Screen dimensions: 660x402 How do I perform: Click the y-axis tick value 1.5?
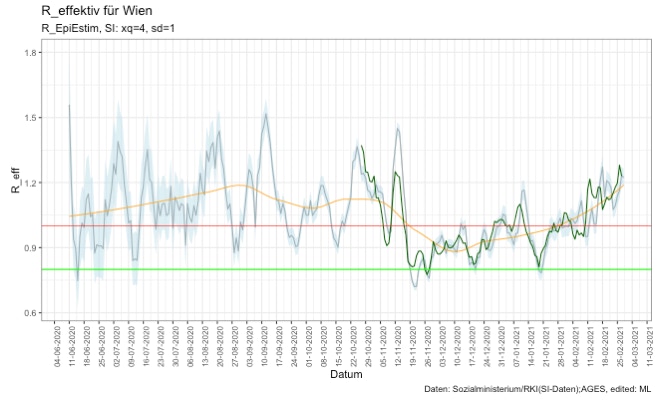tap(33, 118)
